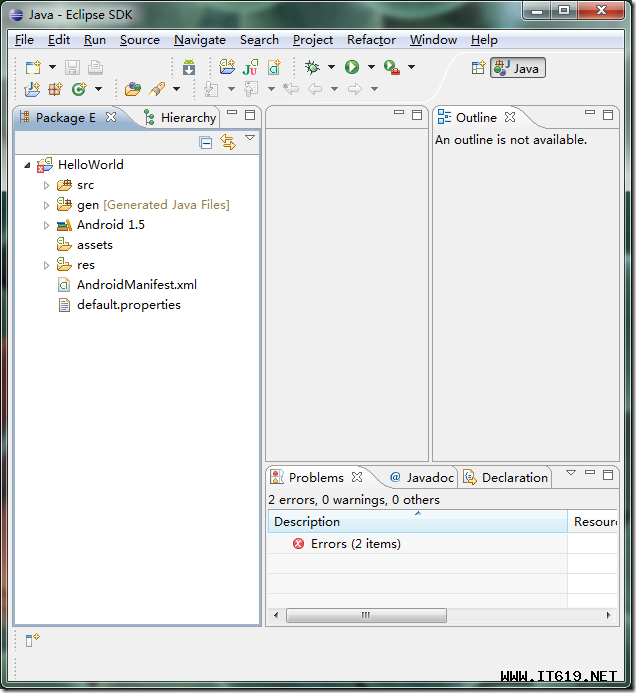Viewport: 636px width, 693px height.
Task: Select AndroidManifest.xml in the project tree
Action: tap(136, 285)
